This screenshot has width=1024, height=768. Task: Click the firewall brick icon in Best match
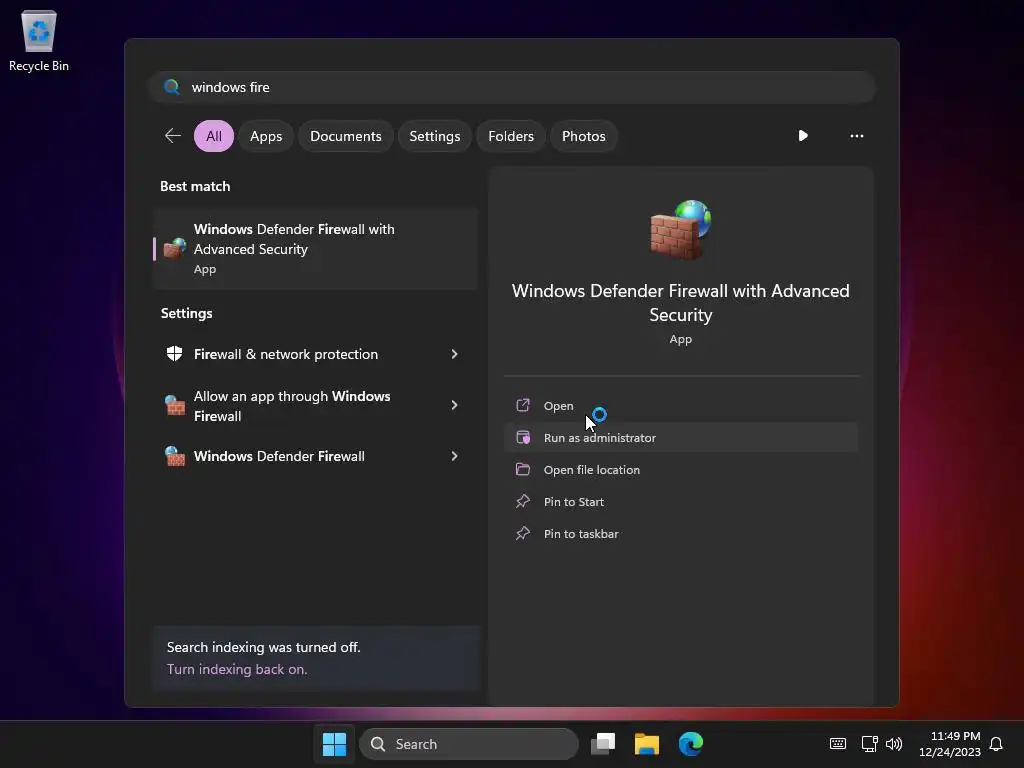pos(174,249)
